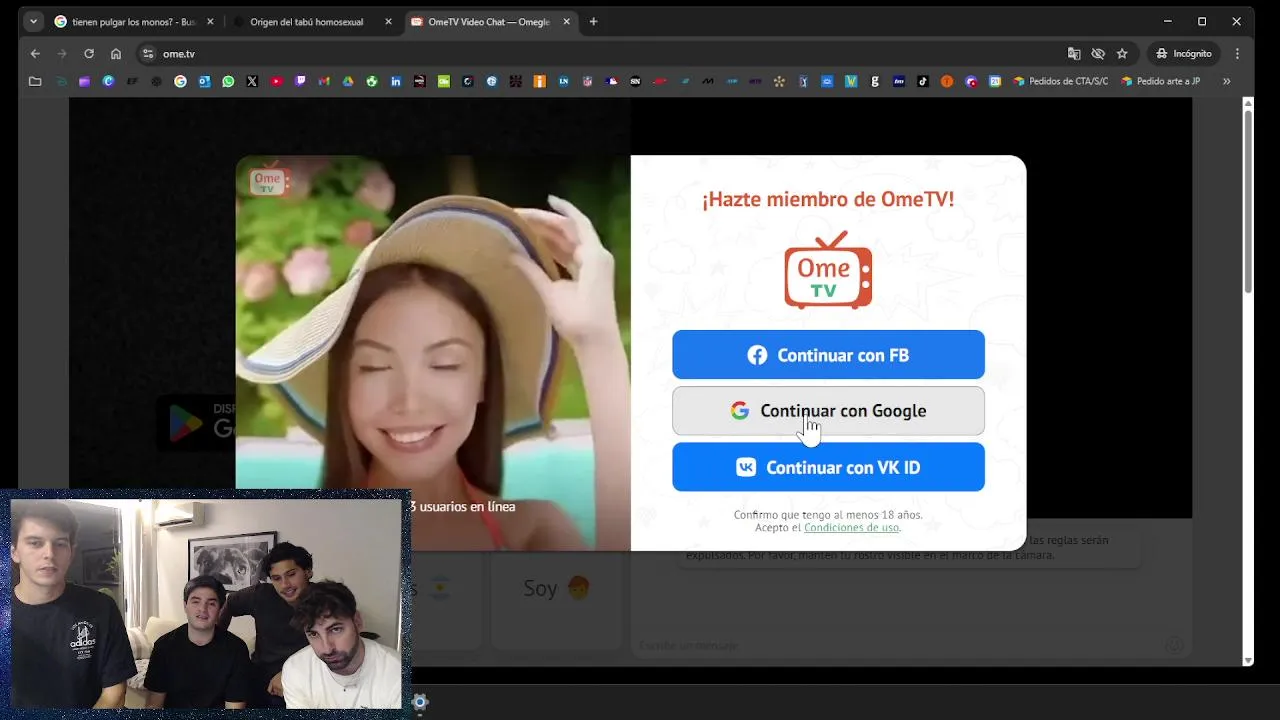Open the Outlook bookmark icon

(x=204, y=81)
